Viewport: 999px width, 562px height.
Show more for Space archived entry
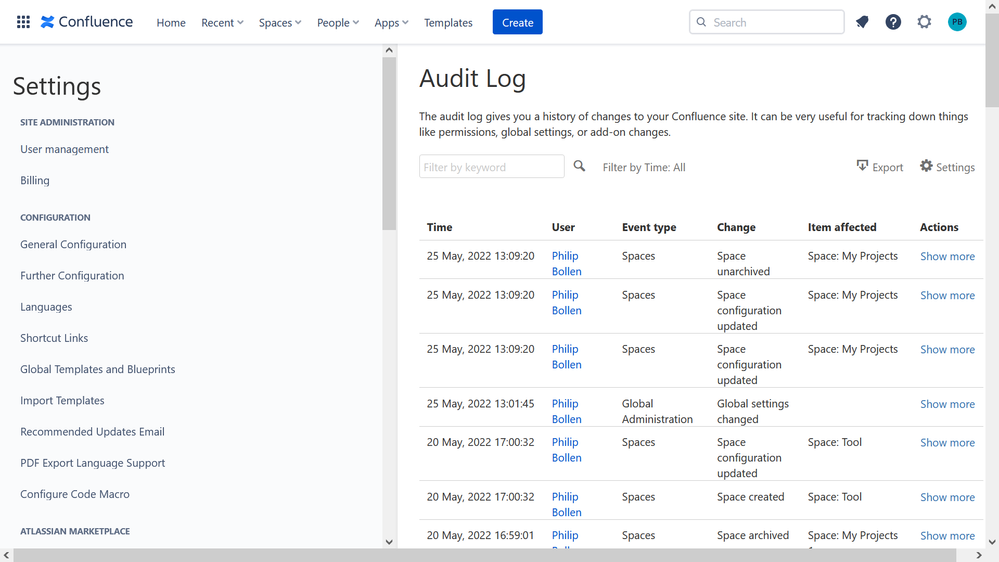pyautogui.click(x=947, y=536)
